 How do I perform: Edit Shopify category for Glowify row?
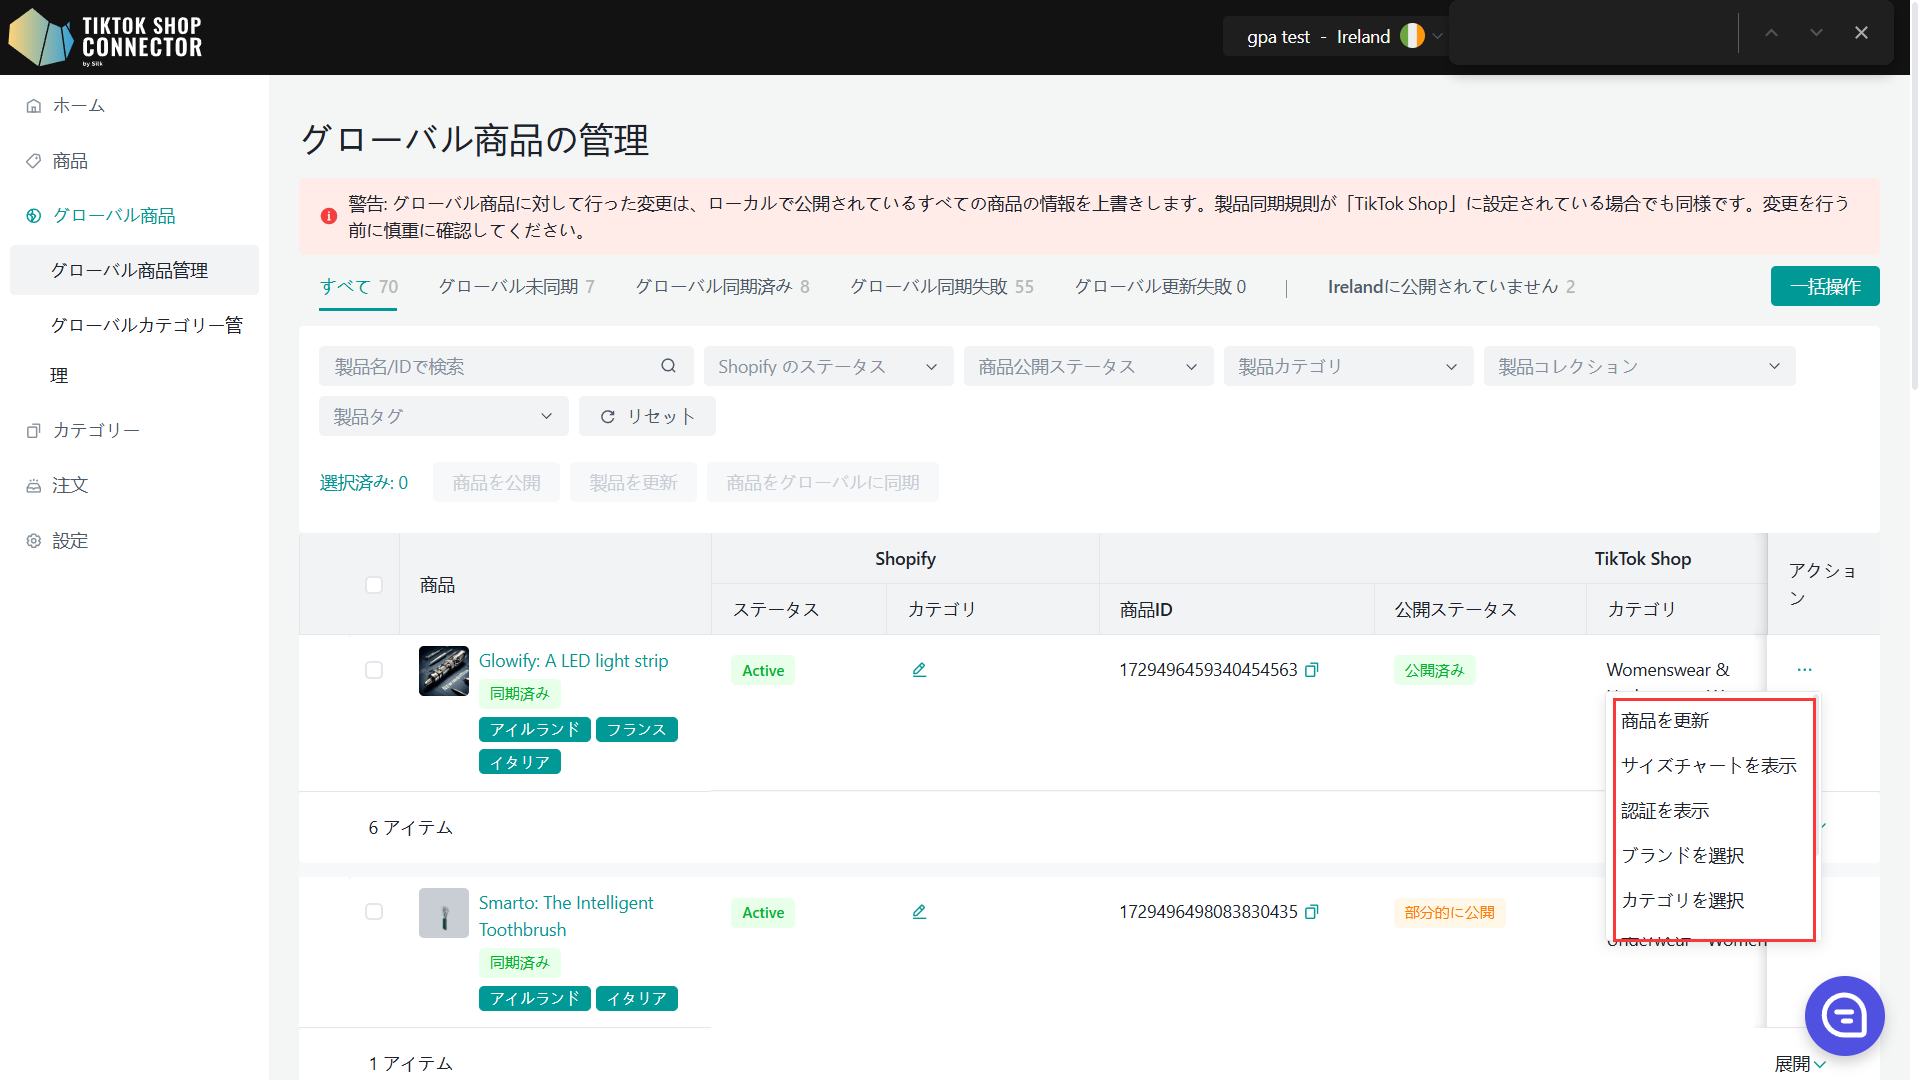click(x=919, y=670)
